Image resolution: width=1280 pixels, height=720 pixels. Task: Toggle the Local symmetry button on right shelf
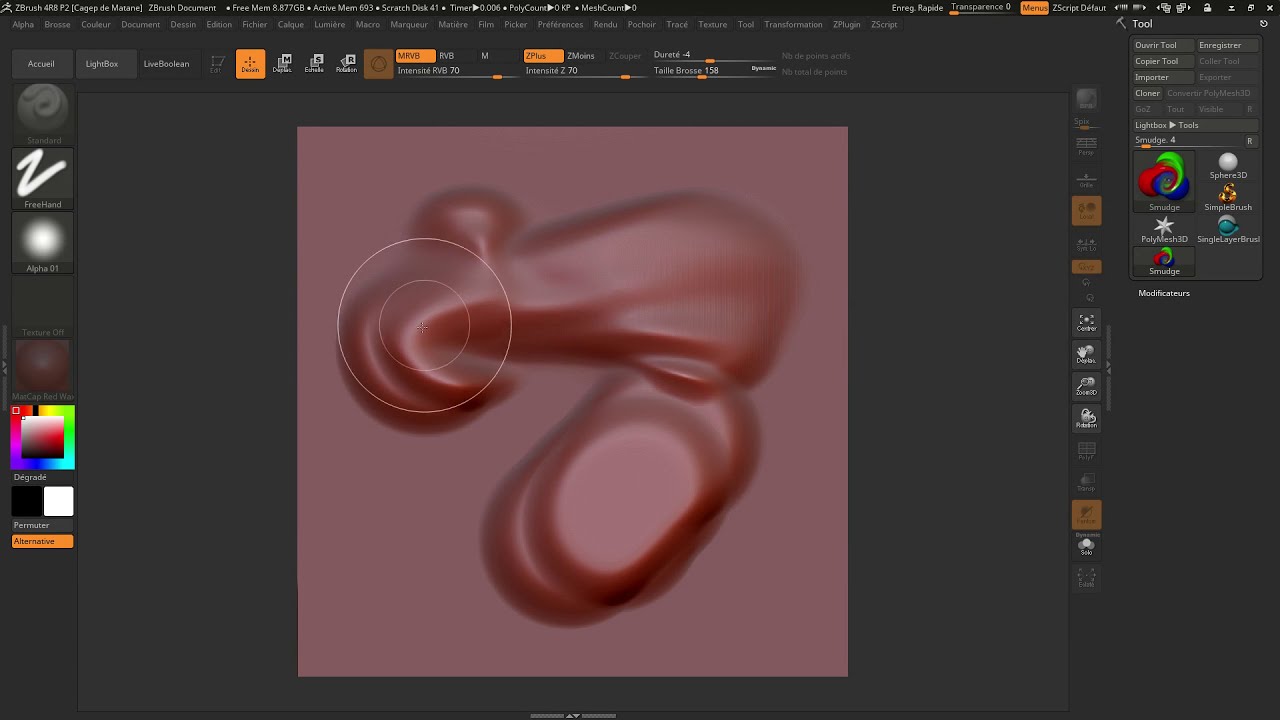pos(1086,211)
